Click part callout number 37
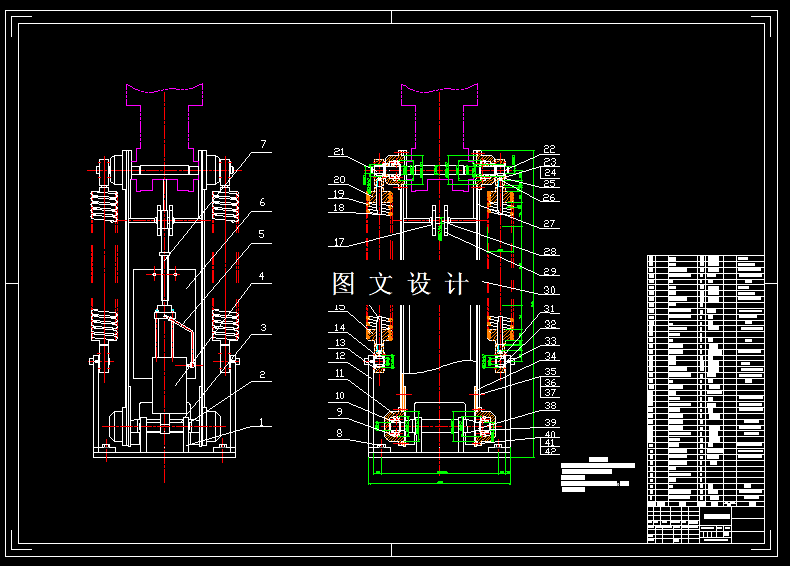790x566 pixels. pos(550,393)
